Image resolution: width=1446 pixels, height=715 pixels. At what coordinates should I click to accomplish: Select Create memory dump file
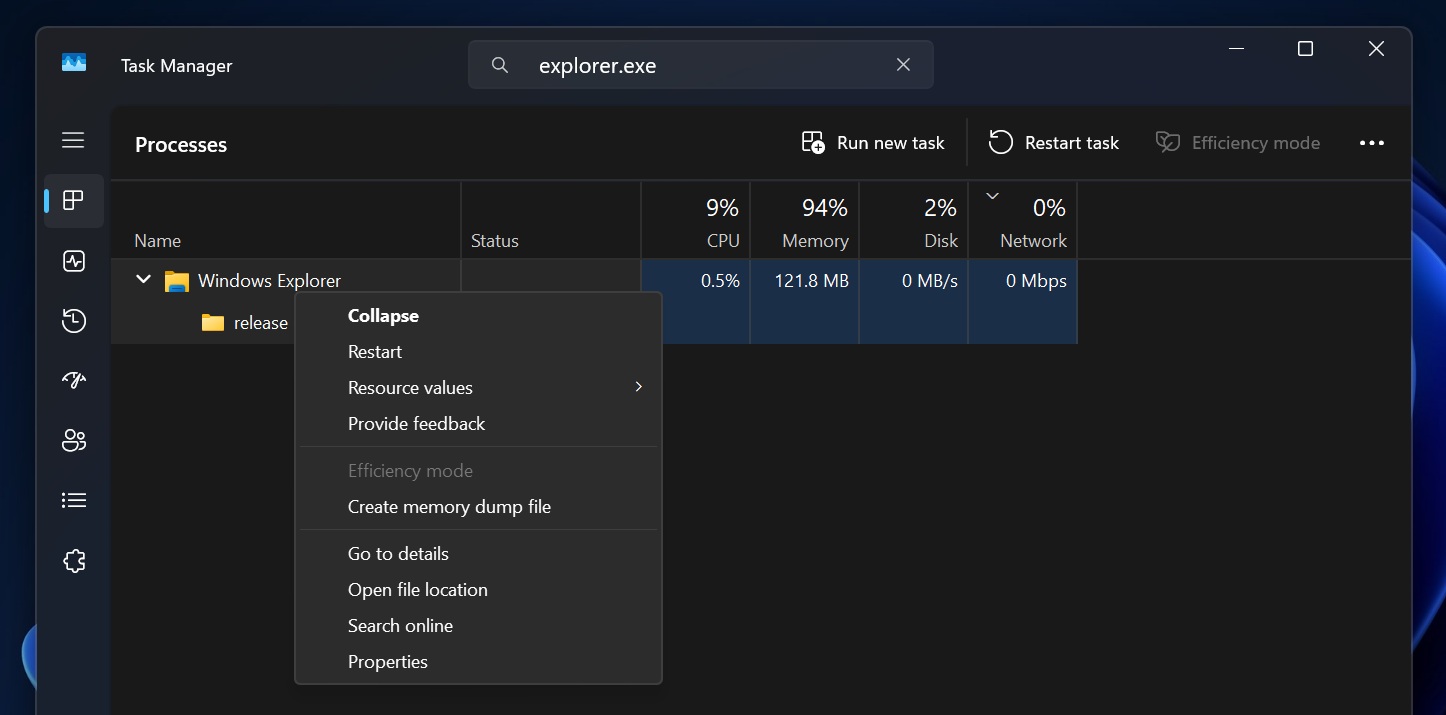(x=449, y=506)
